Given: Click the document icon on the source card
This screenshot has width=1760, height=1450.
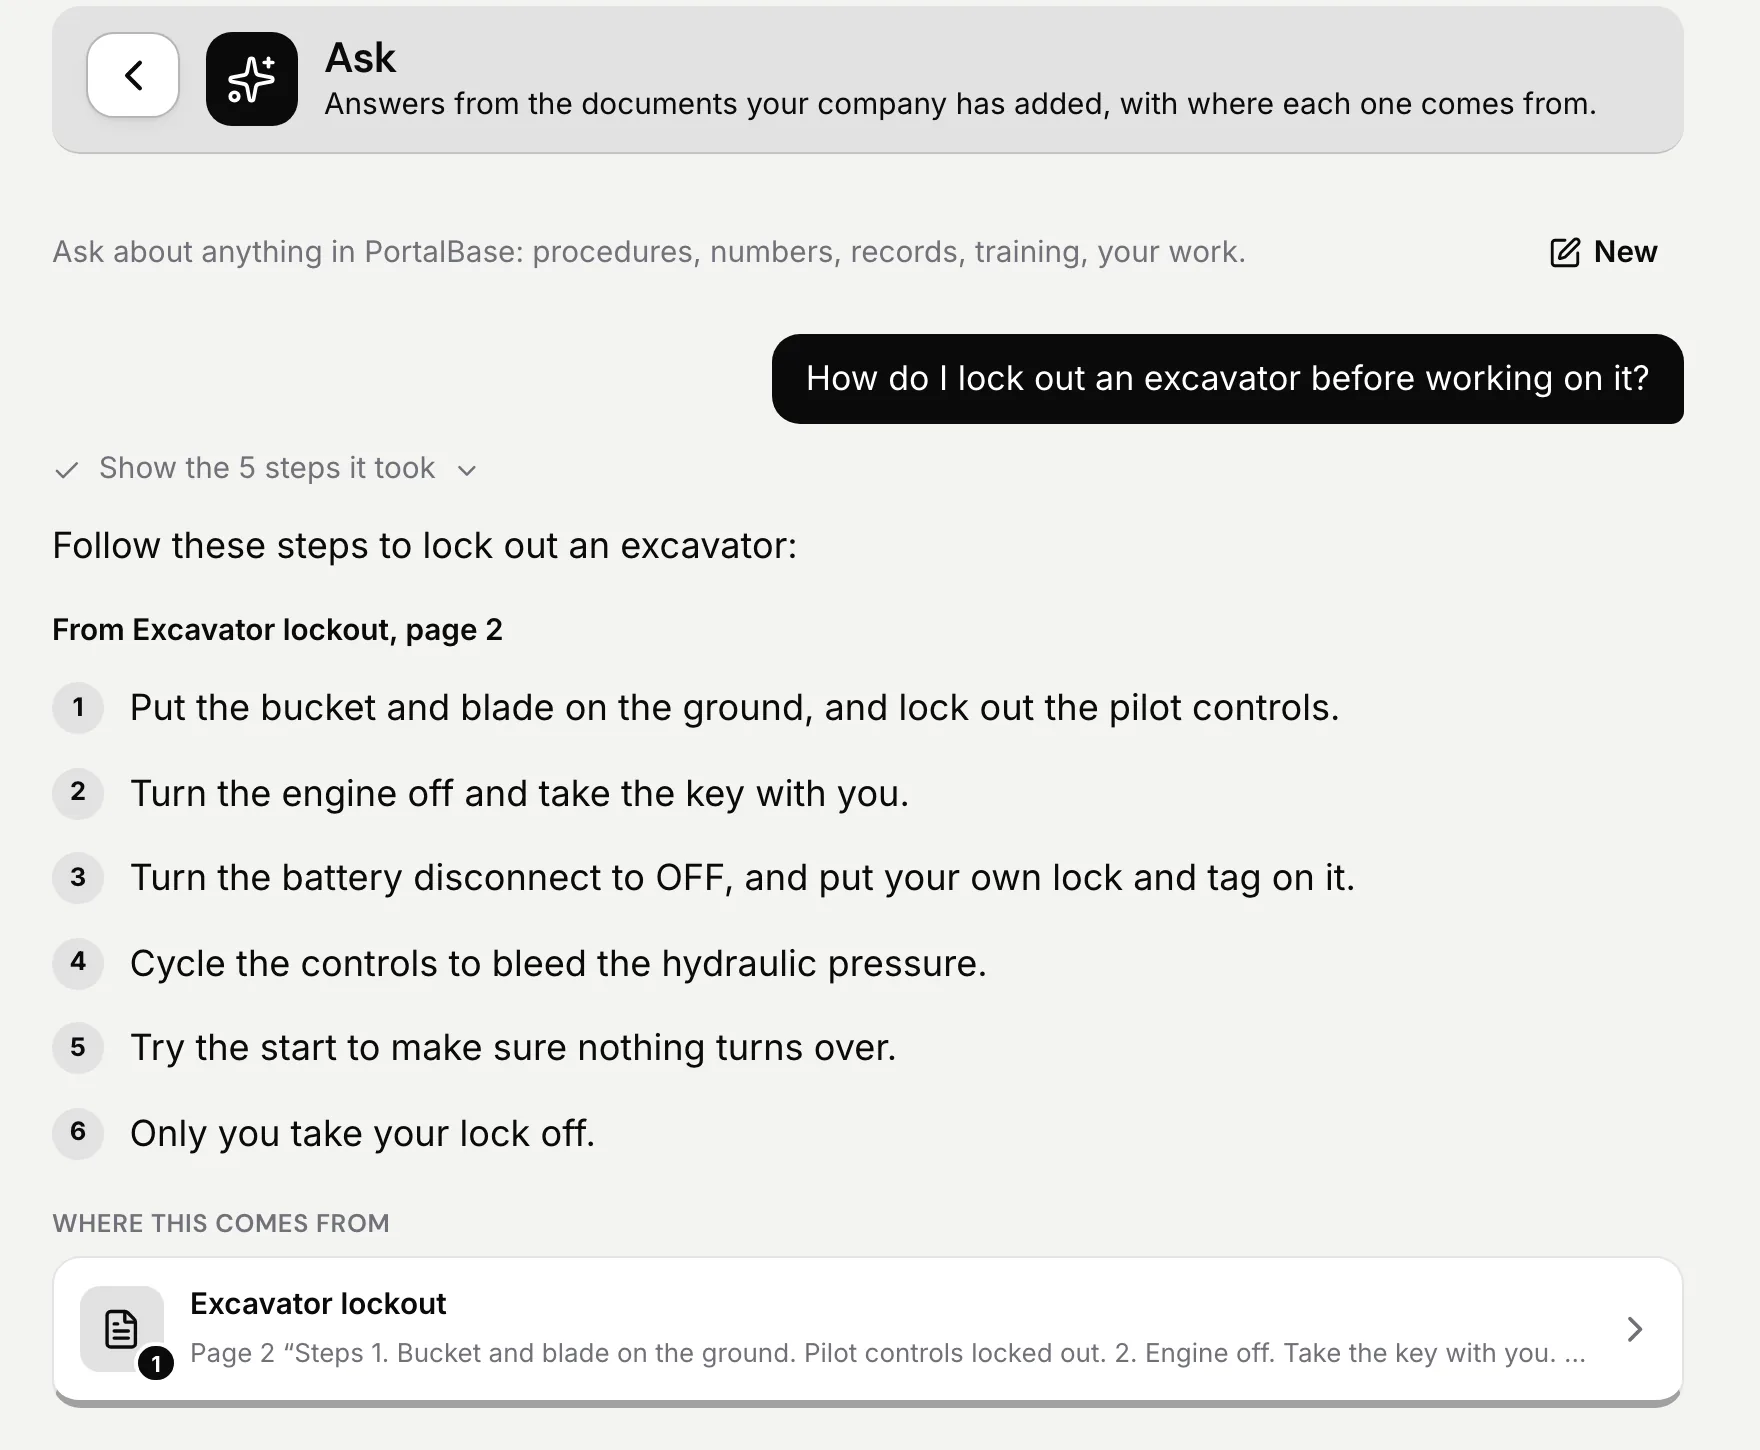Looking at the screenshot, I should (121, 1329).
